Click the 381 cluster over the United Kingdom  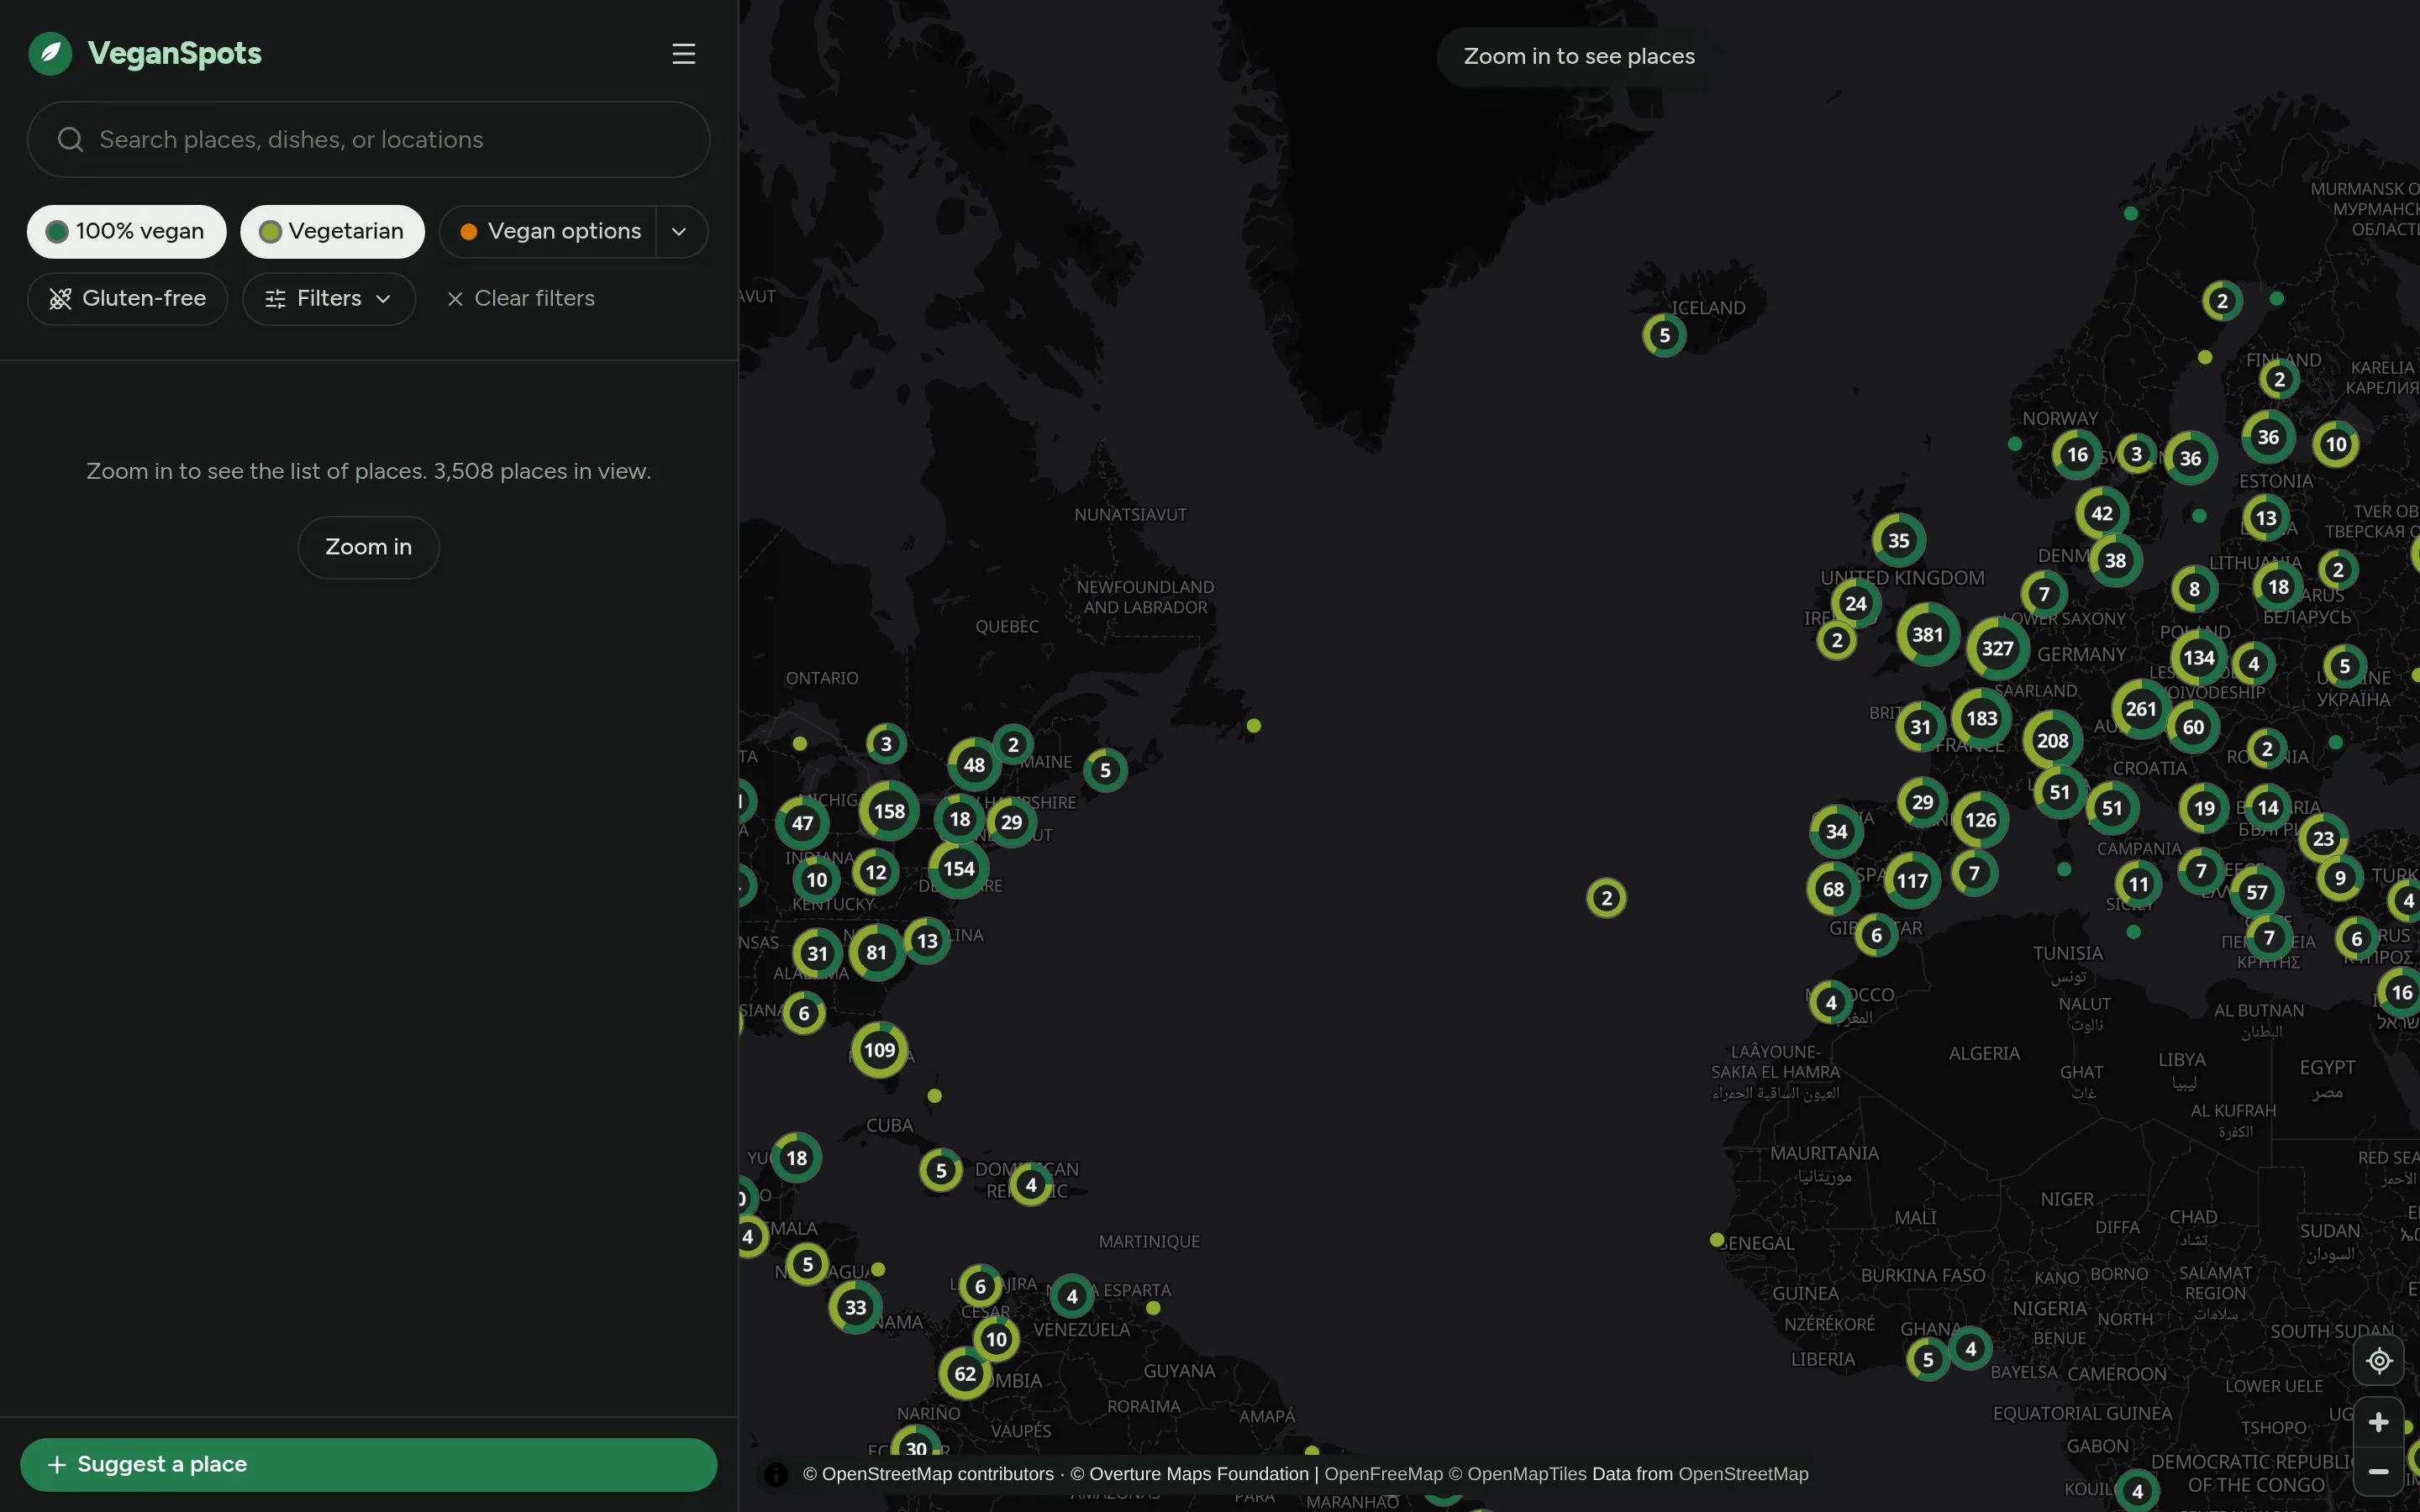coord(1927,634)
